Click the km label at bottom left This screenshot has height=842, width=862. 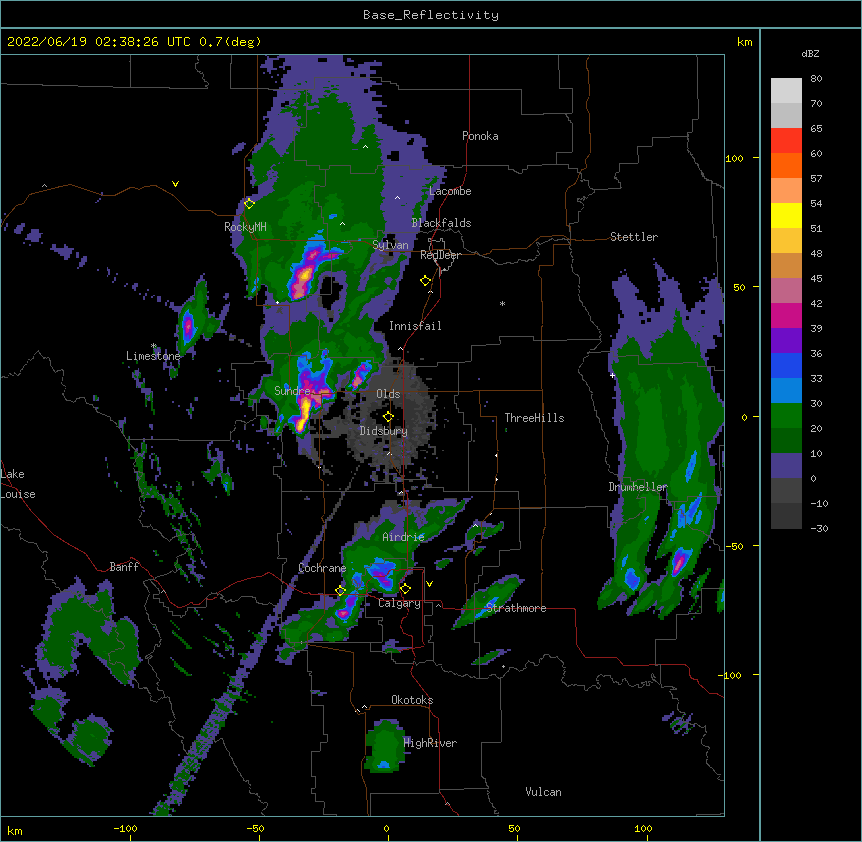click(15, 830)
